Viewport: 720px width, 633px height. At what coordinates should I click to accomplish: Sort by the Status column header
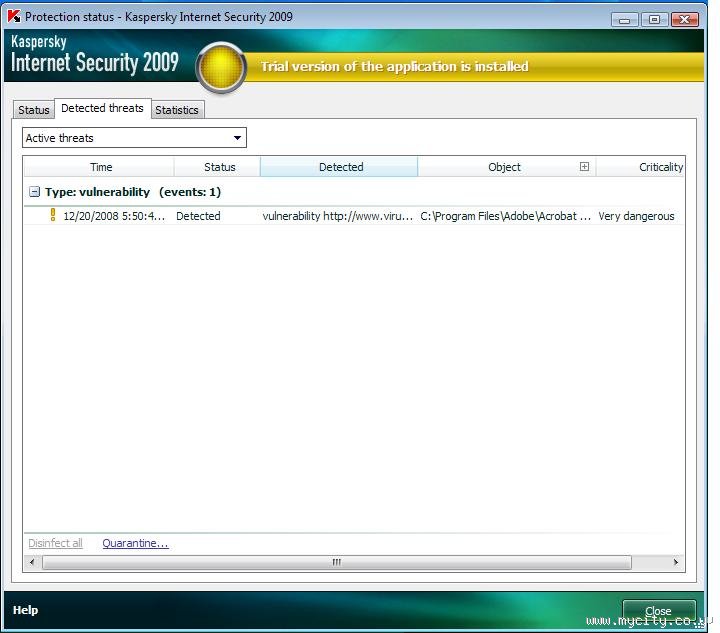[218, 167]
